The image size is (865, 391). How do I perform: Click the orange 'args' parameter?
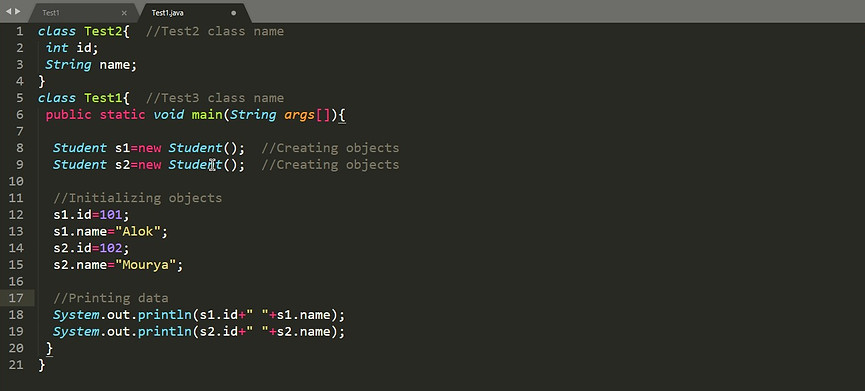click(299, 115)
